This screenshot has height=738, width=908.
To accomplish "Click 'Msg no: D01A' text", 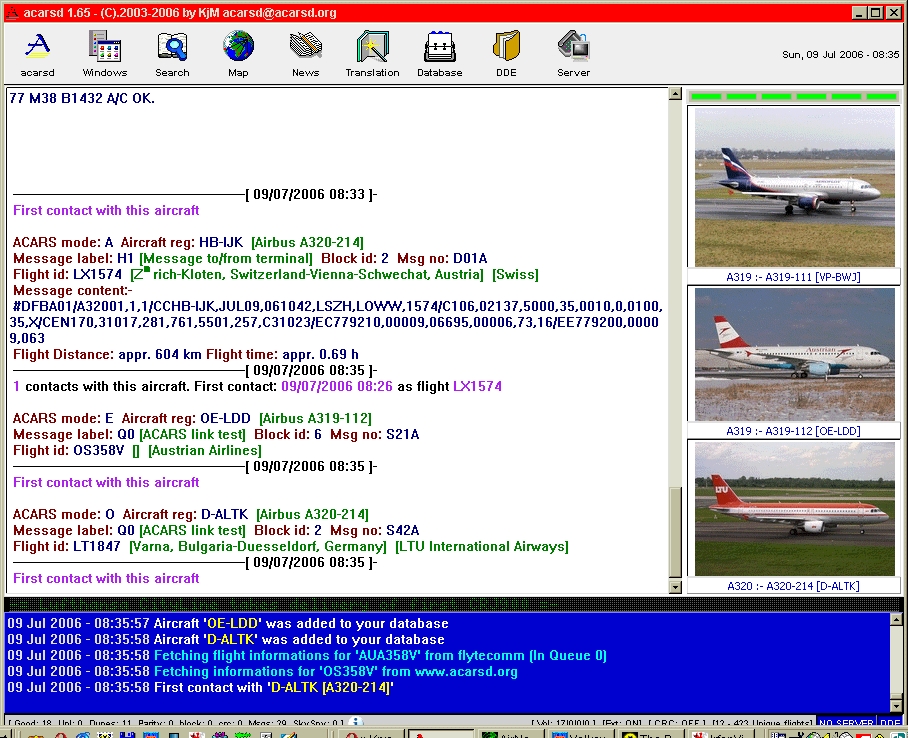I will (442, 258).
